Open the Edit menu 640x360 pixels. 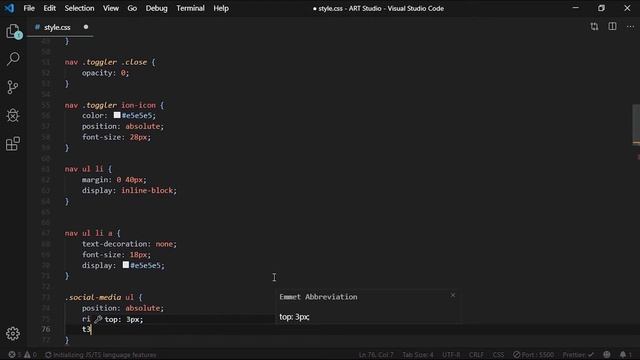[49, 8]
